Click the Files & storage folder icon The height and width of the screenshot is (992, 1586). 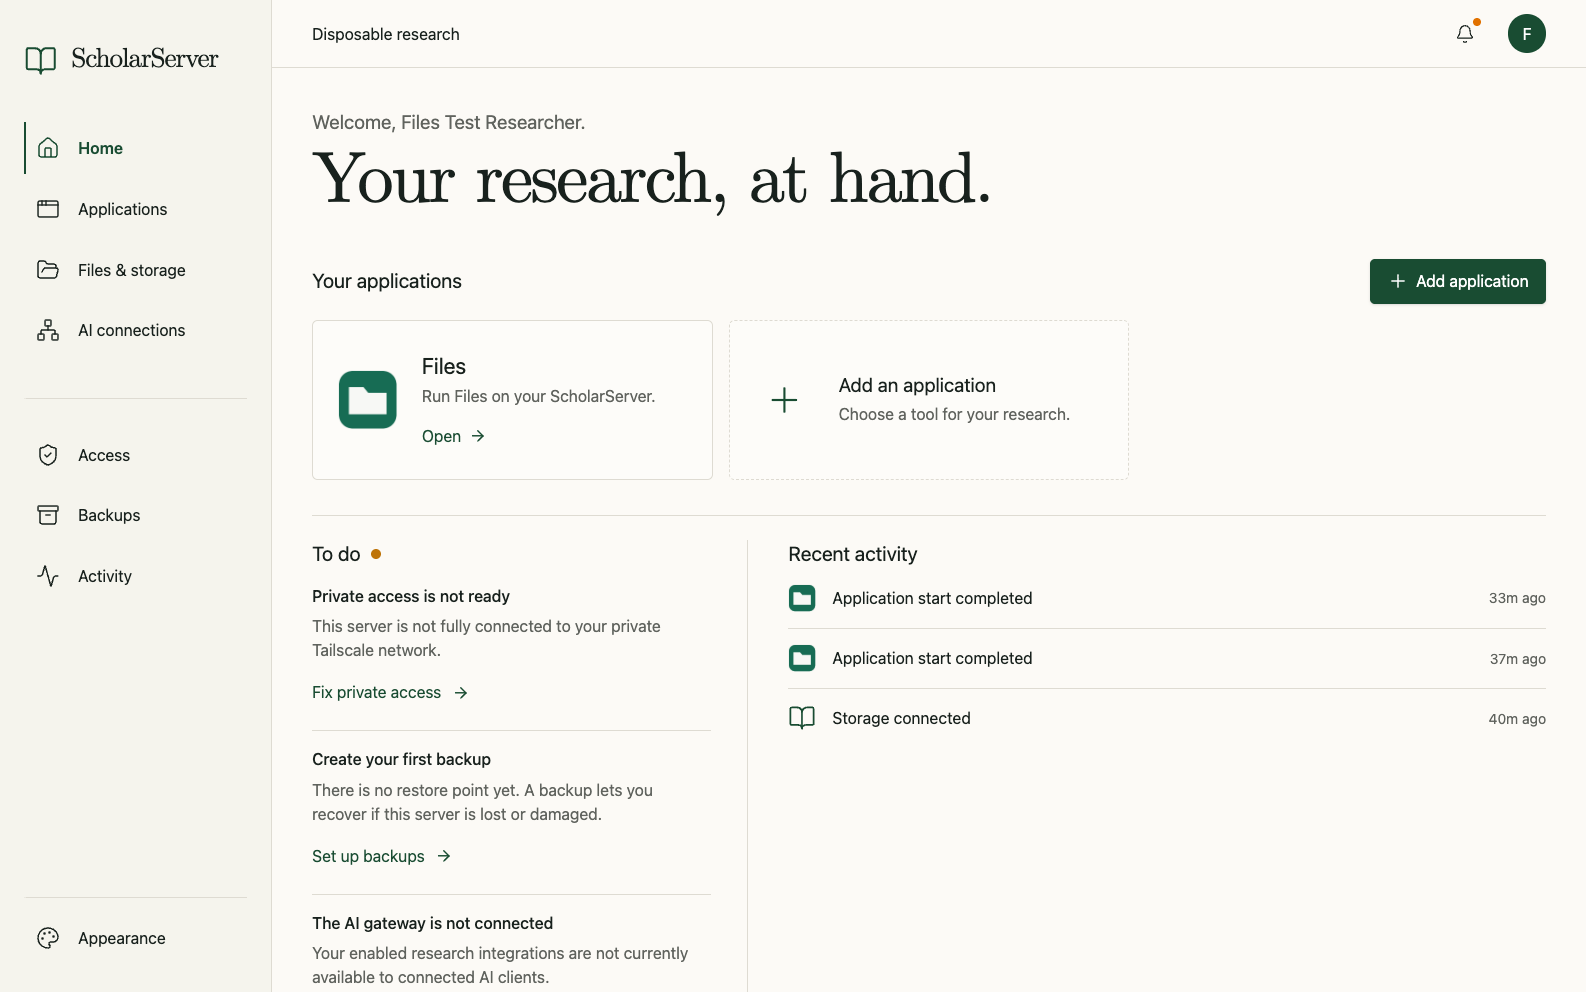[48, 270]
